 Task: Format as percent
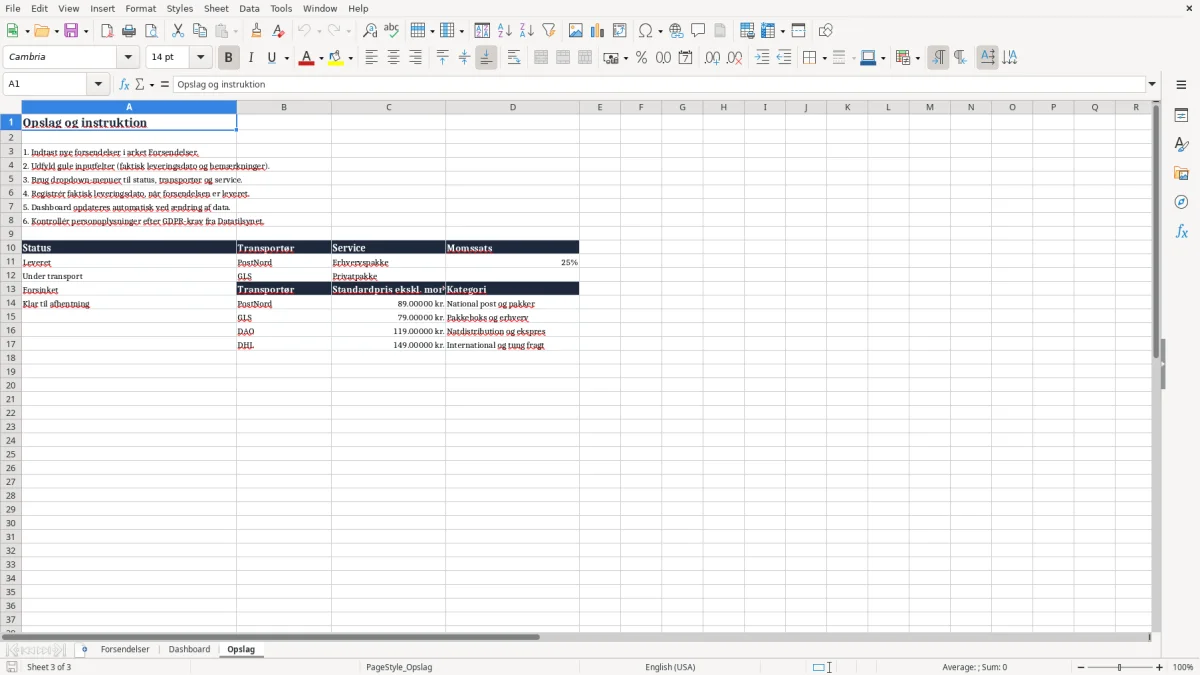642,58
